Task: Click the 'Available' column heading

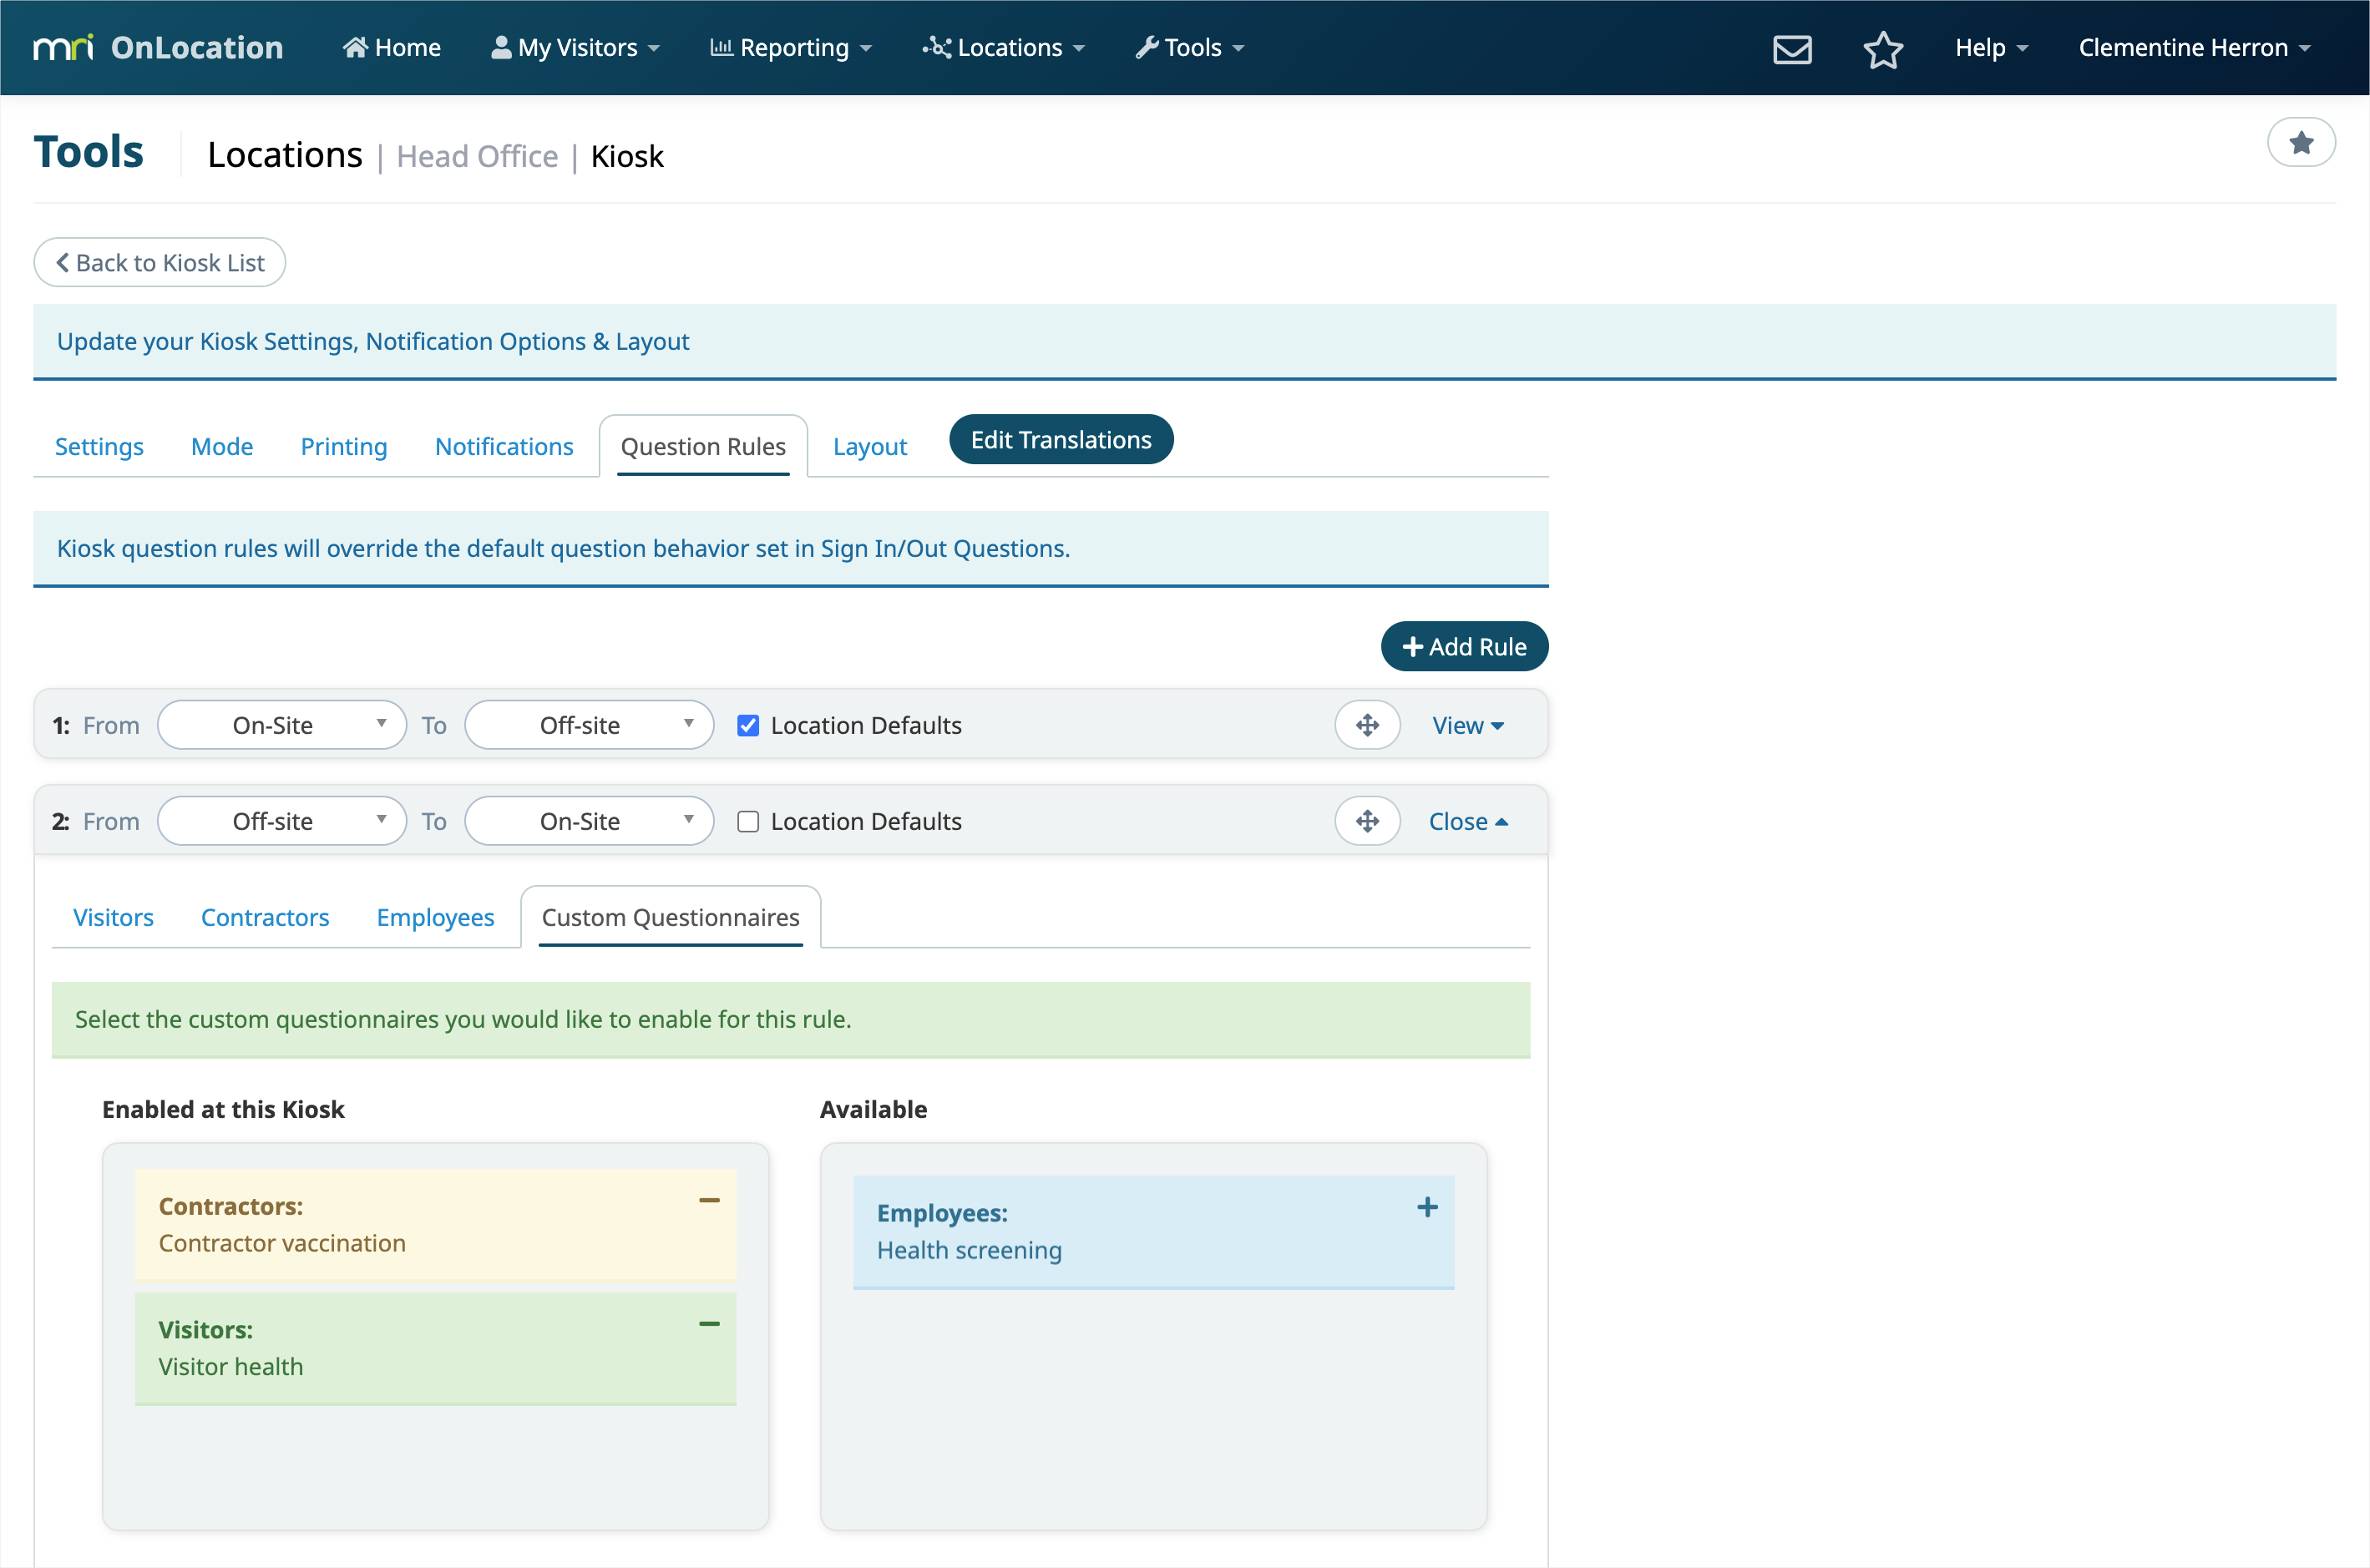Action: point(873,1109)
